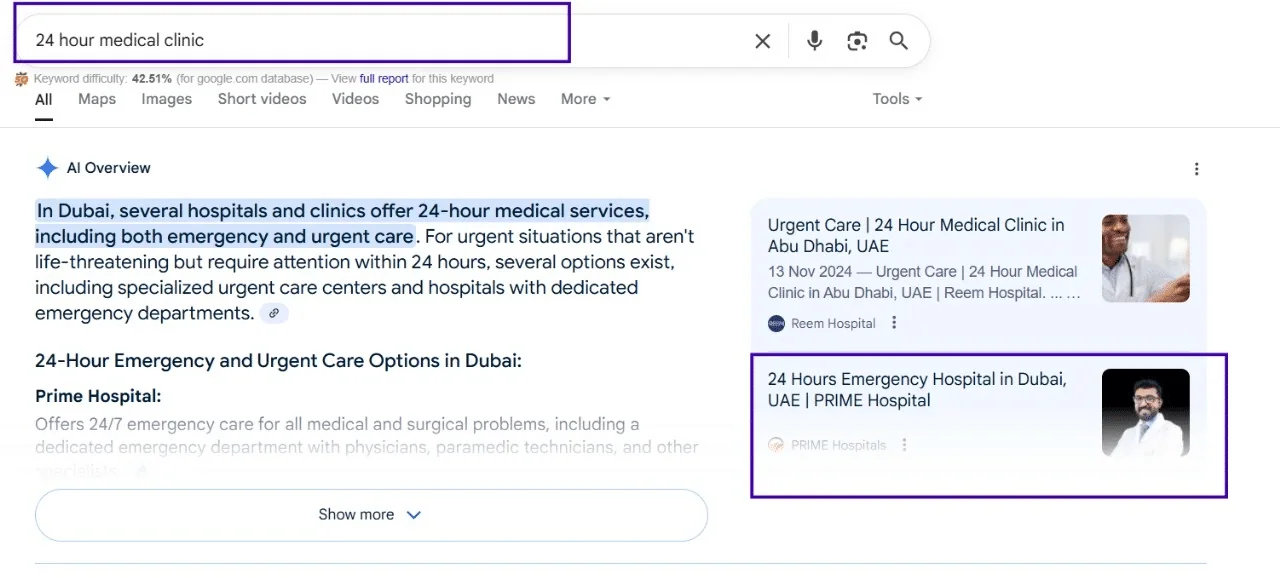This screenshot has width=1280, height=579.
Task: Open the Urgent Care Abu Dhabi result
Action: (x=915, y=235)
